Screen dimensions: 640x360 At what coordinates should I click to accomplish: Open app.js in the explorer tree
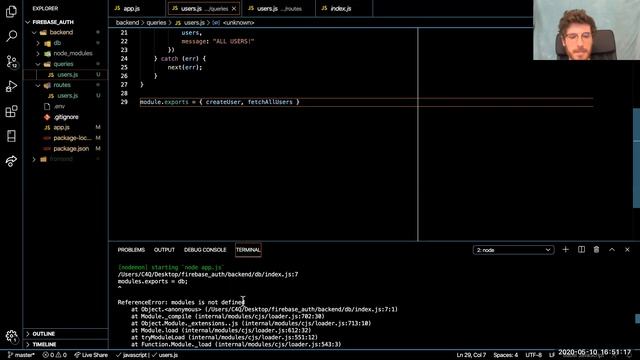pos(61,128)
